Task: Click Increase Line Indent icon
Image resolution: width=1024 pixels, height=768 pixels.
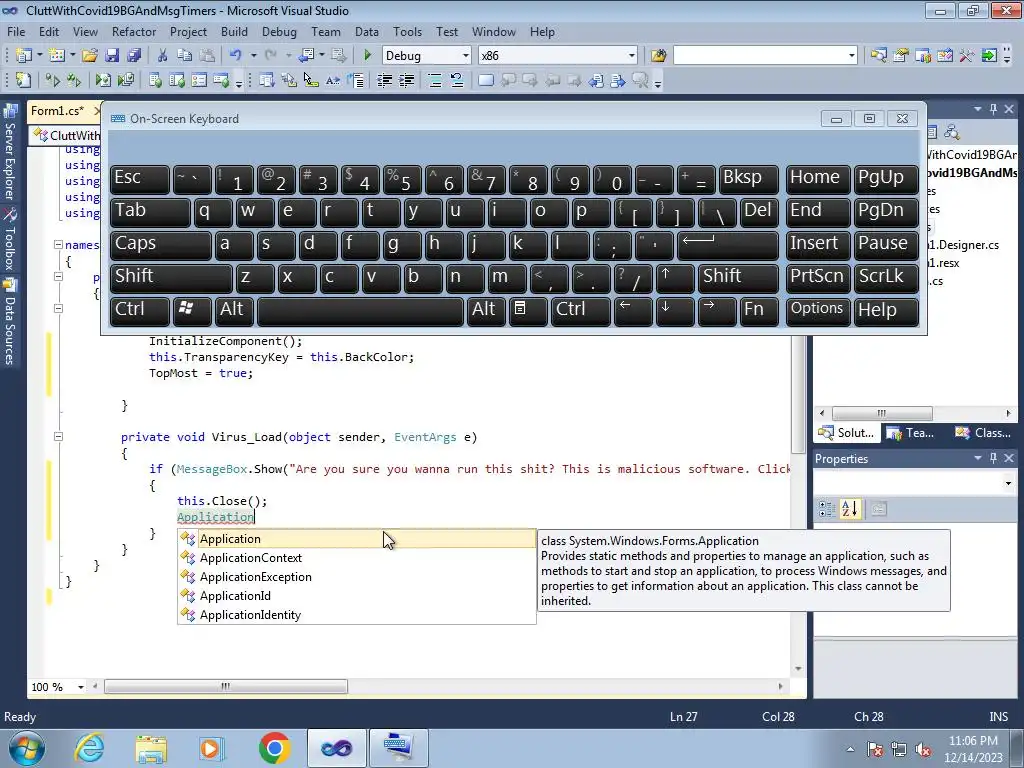Action: 406,80
